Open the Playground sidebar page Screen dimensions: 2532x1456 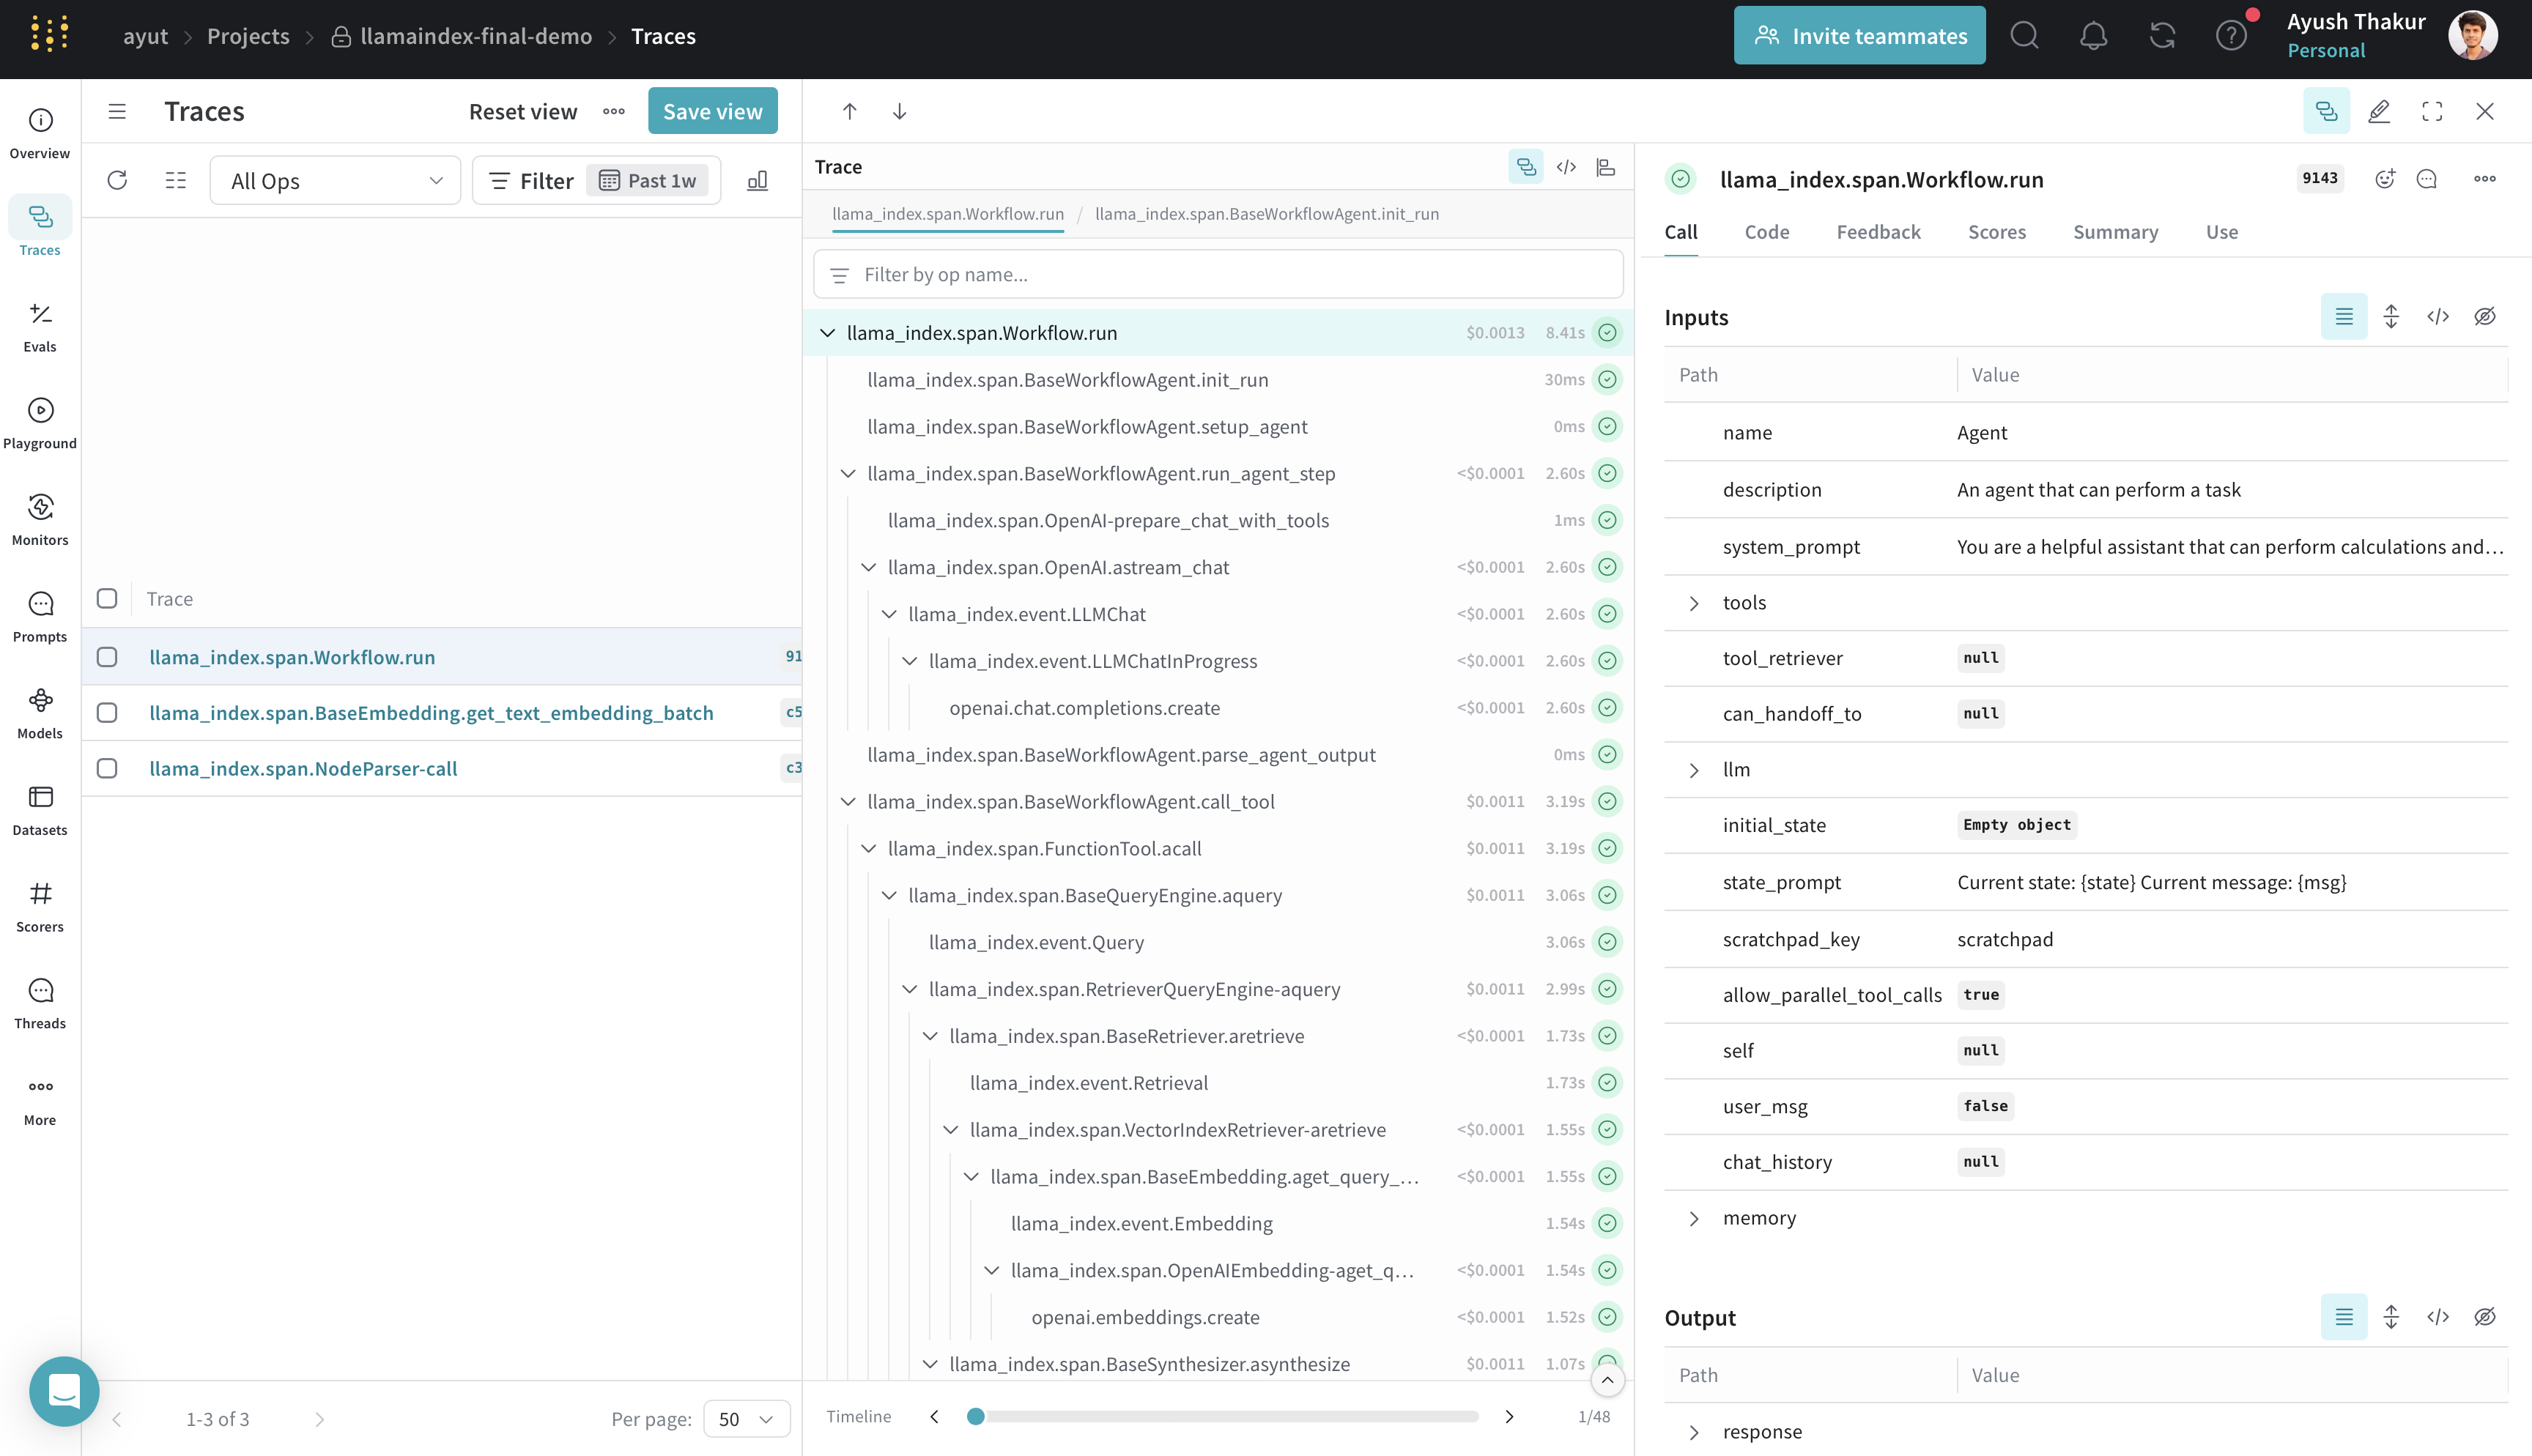coord(40,424)
